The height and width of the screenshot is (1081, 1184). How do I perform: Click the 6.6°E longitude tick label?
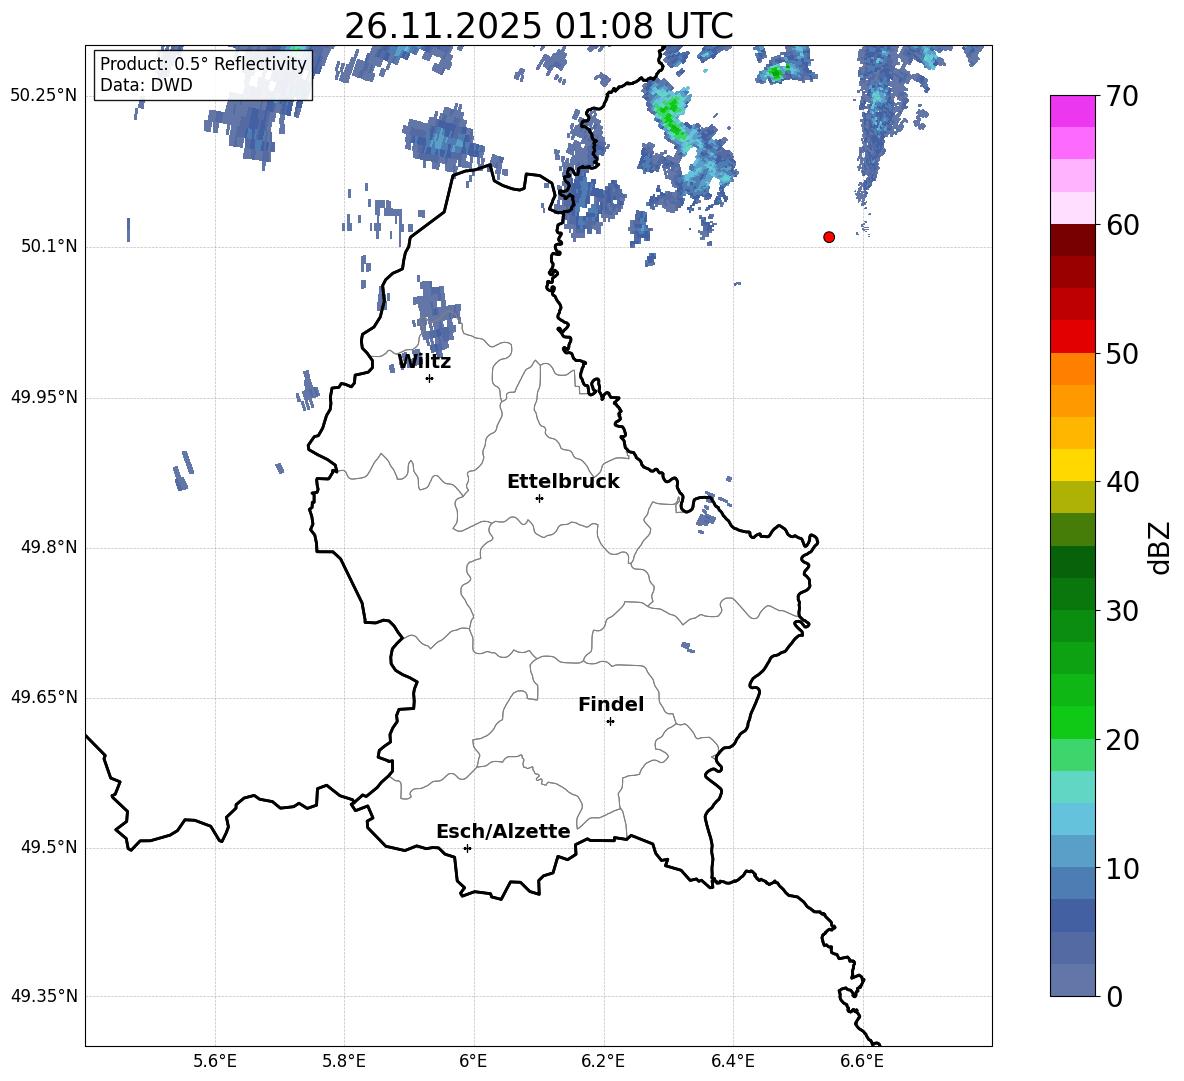pyautogui.click(x=862, y=1061)
